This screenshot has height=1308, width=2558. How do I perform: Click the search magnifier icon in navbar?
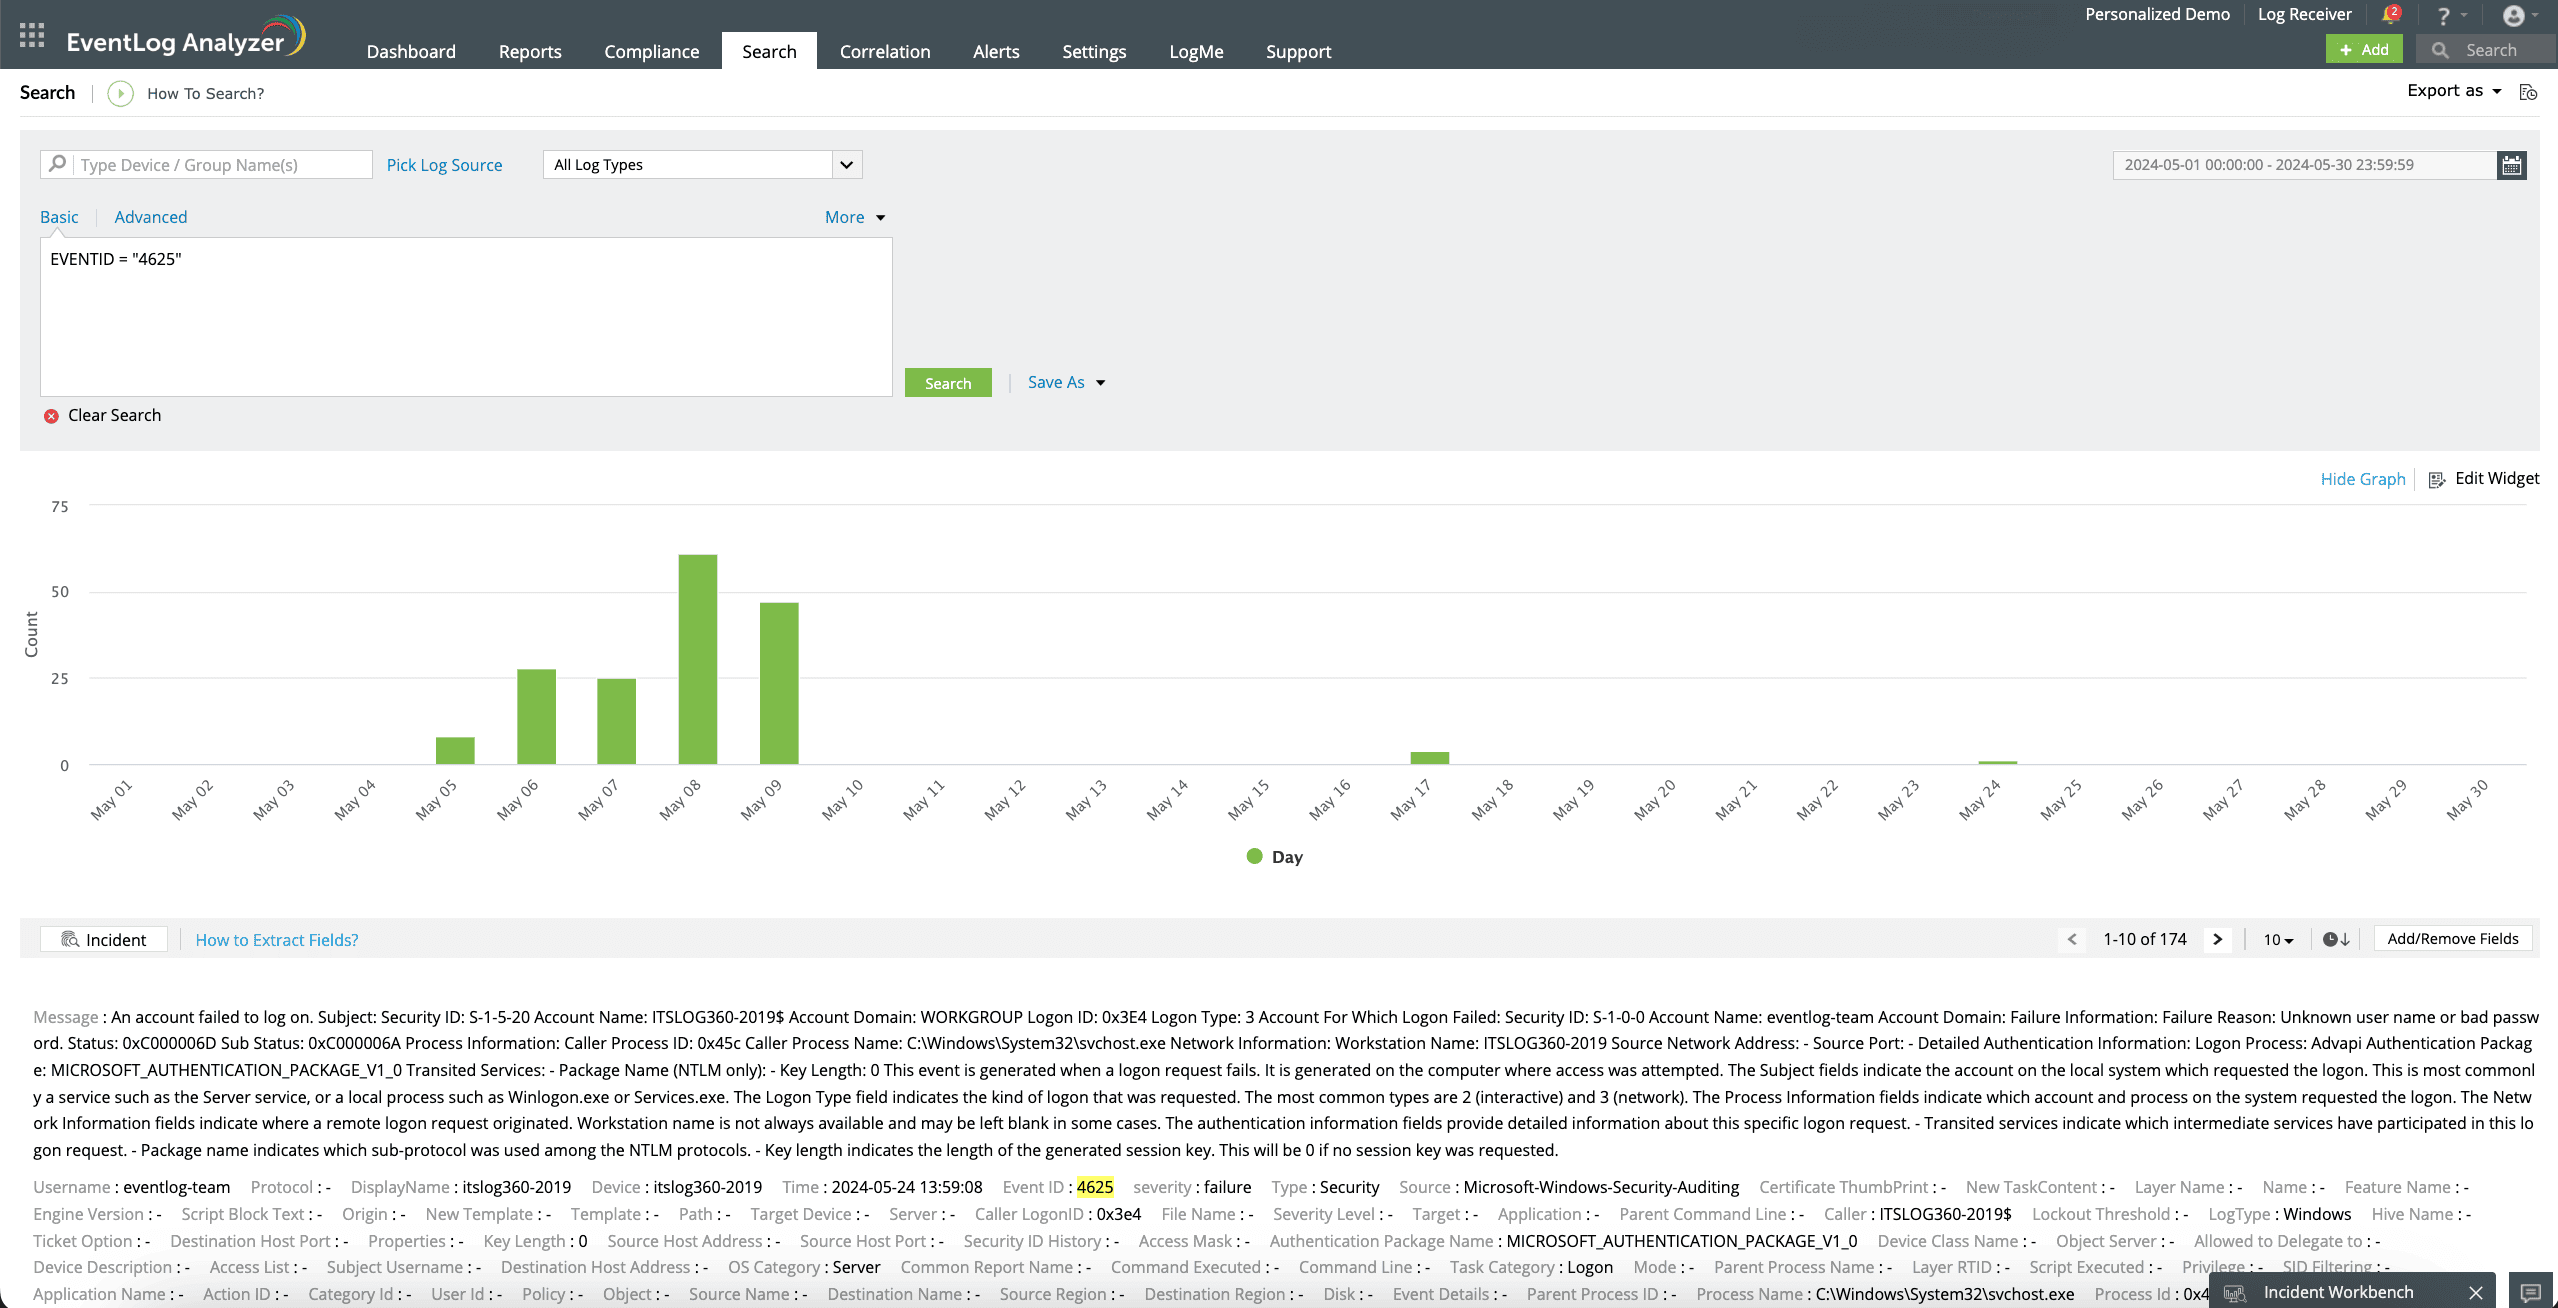click(2441, 50)
